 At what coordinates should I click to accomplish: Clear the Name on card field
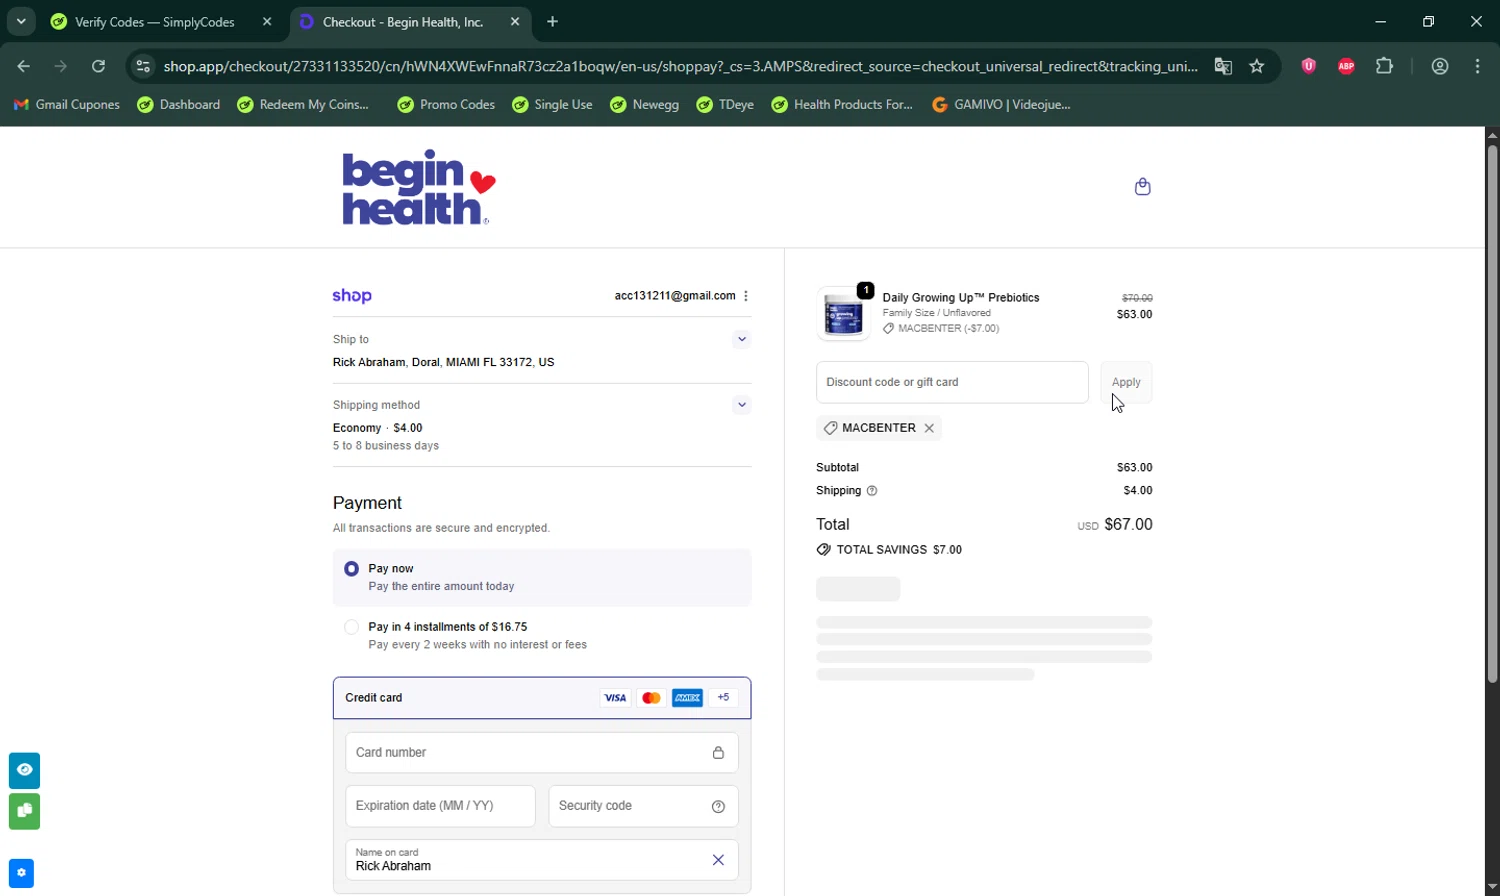click(718, 860)
